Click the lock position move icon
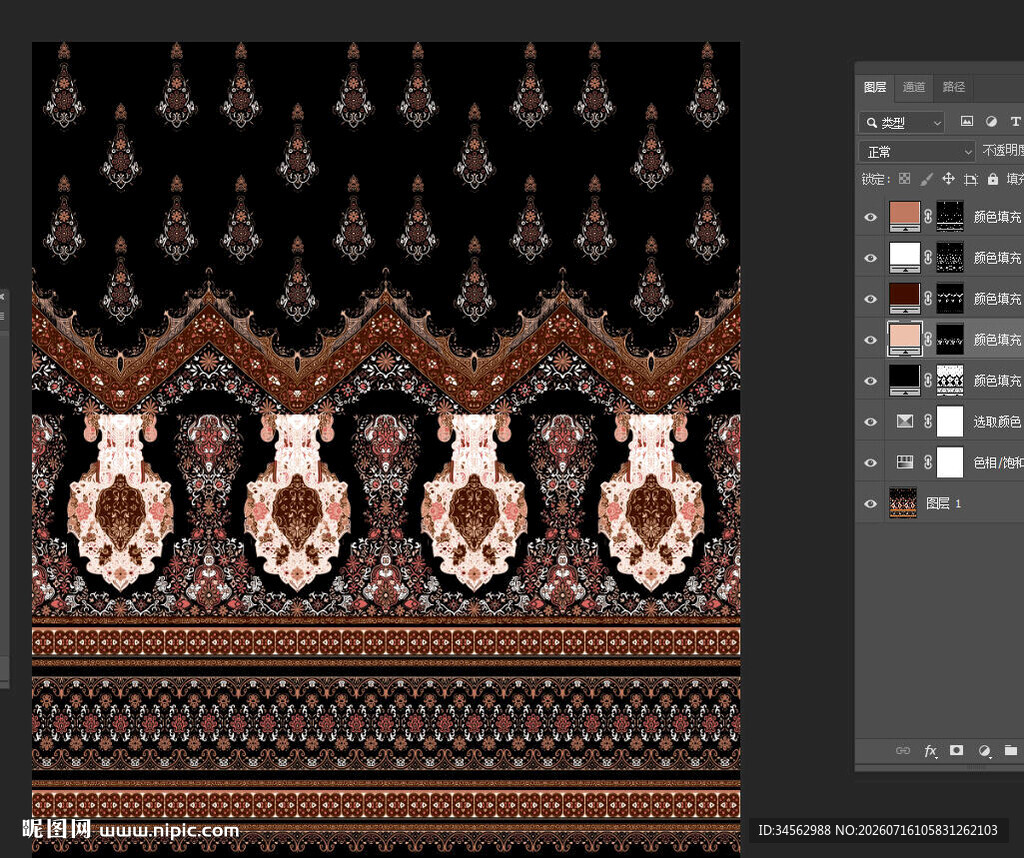Image resolution: width=1024 pixels, height=858 pixels. [948, 179]
